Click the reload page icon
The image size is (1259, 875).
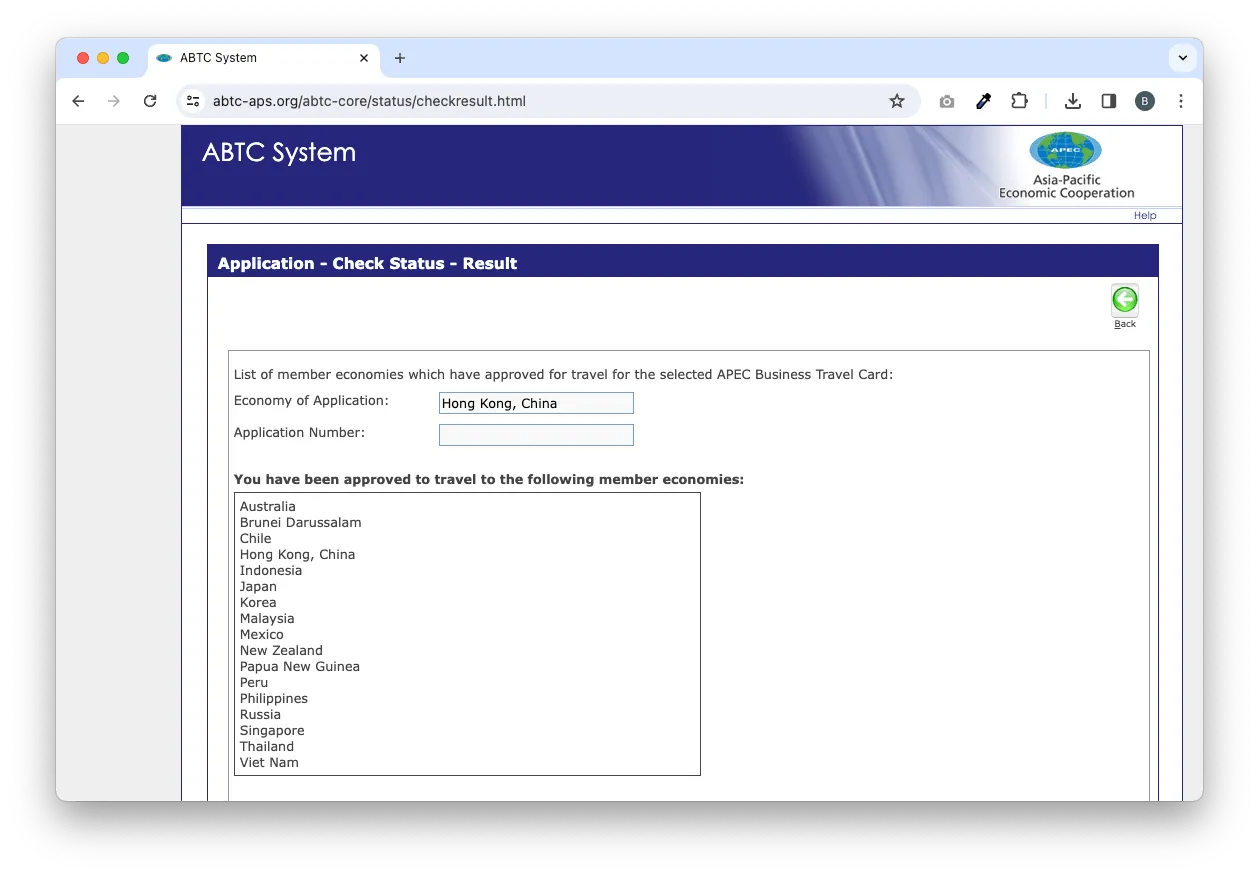pos(150,101)
